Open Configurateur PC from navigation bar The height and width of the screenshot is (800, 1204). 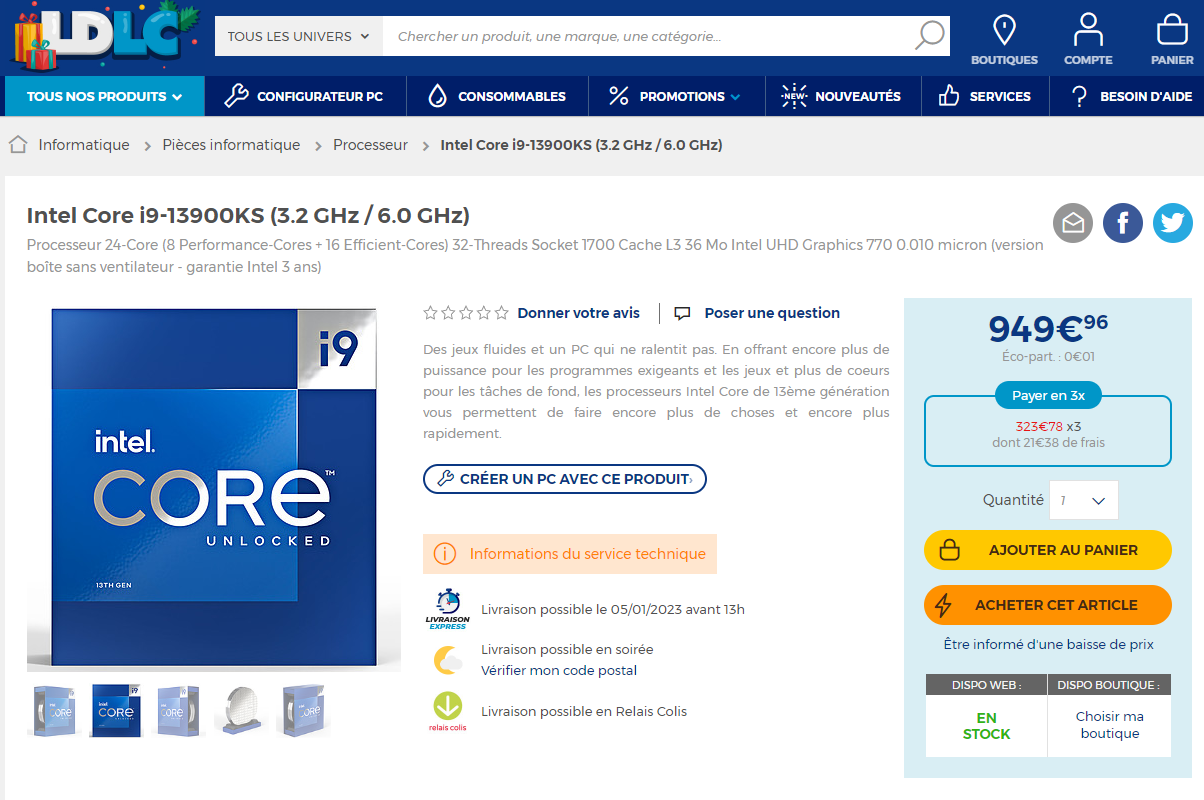click(x=304, y=96)
